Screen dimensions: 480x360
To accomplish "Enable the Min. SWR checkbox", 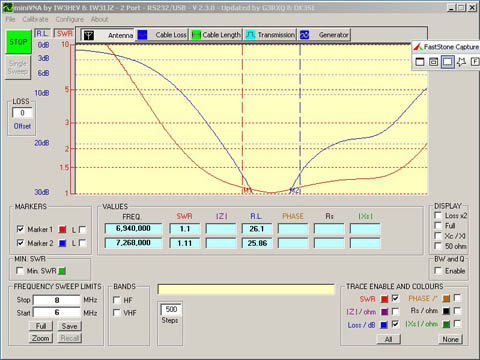I will coord(20,270).
